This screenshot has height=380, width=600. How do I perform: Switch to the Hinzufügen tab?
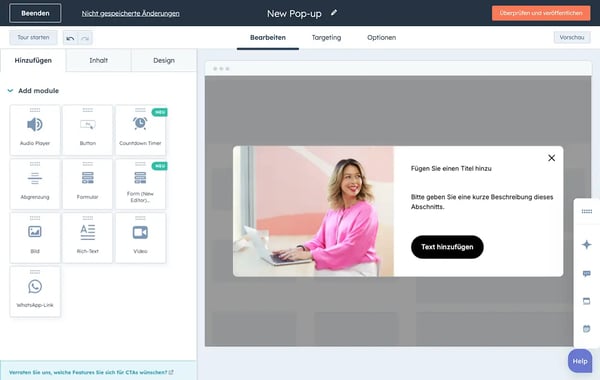(x=33, y=60)
